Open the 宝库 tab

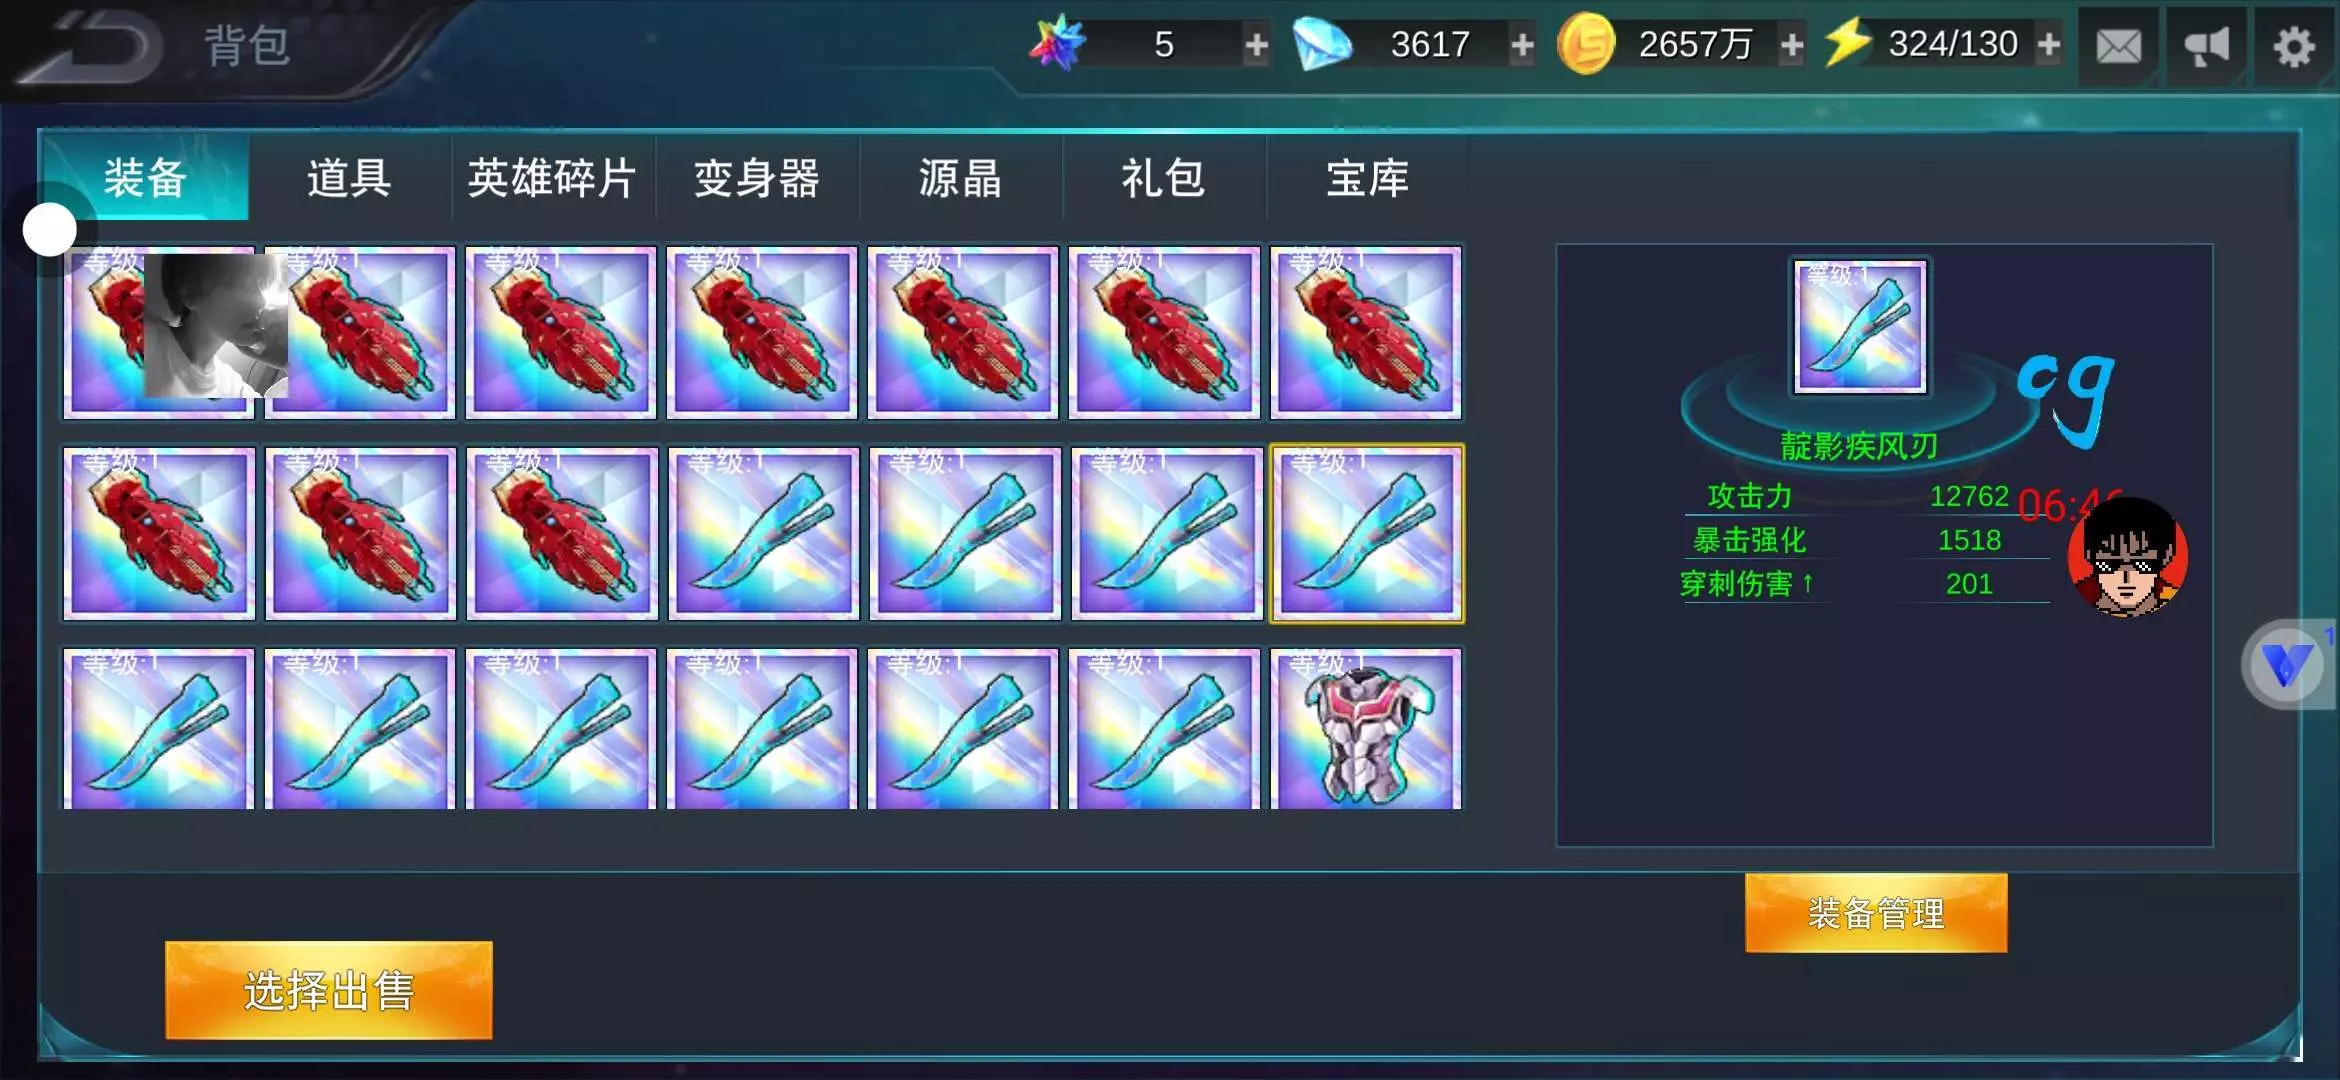click(1367, 179)
